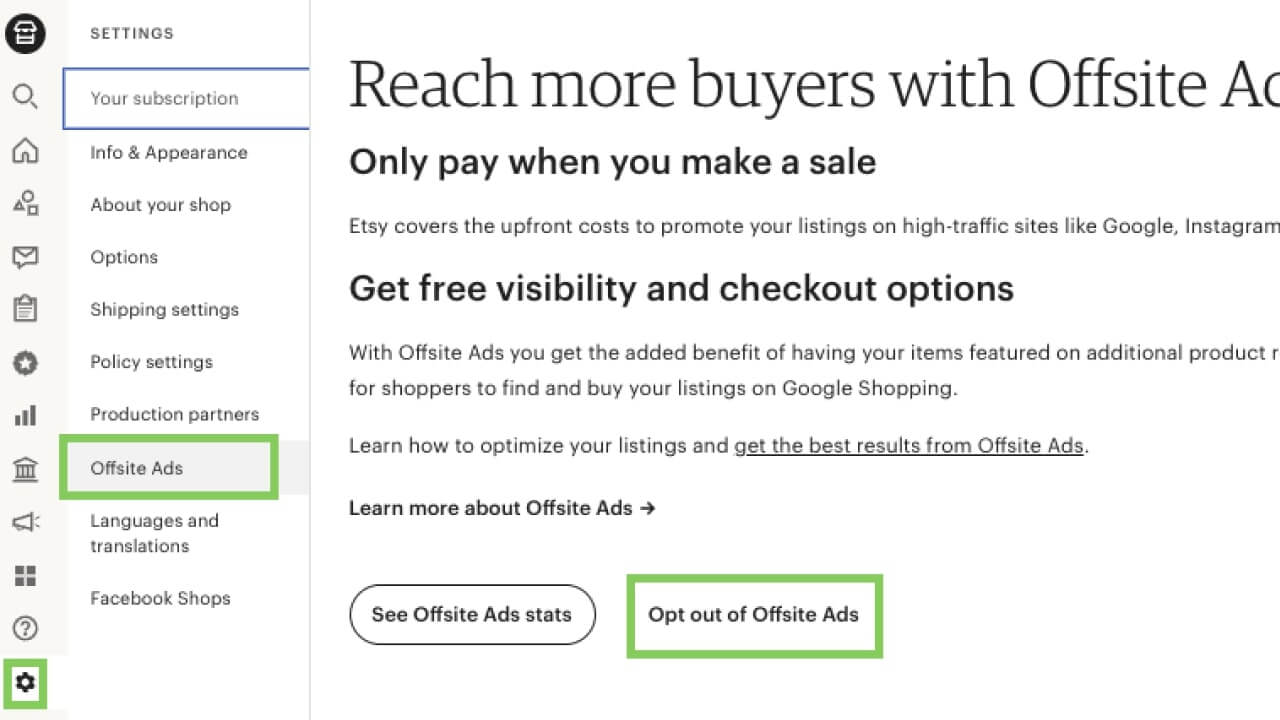
Task: Open Shipping settings from the sidebar
Action: click(x=164, y=310)
